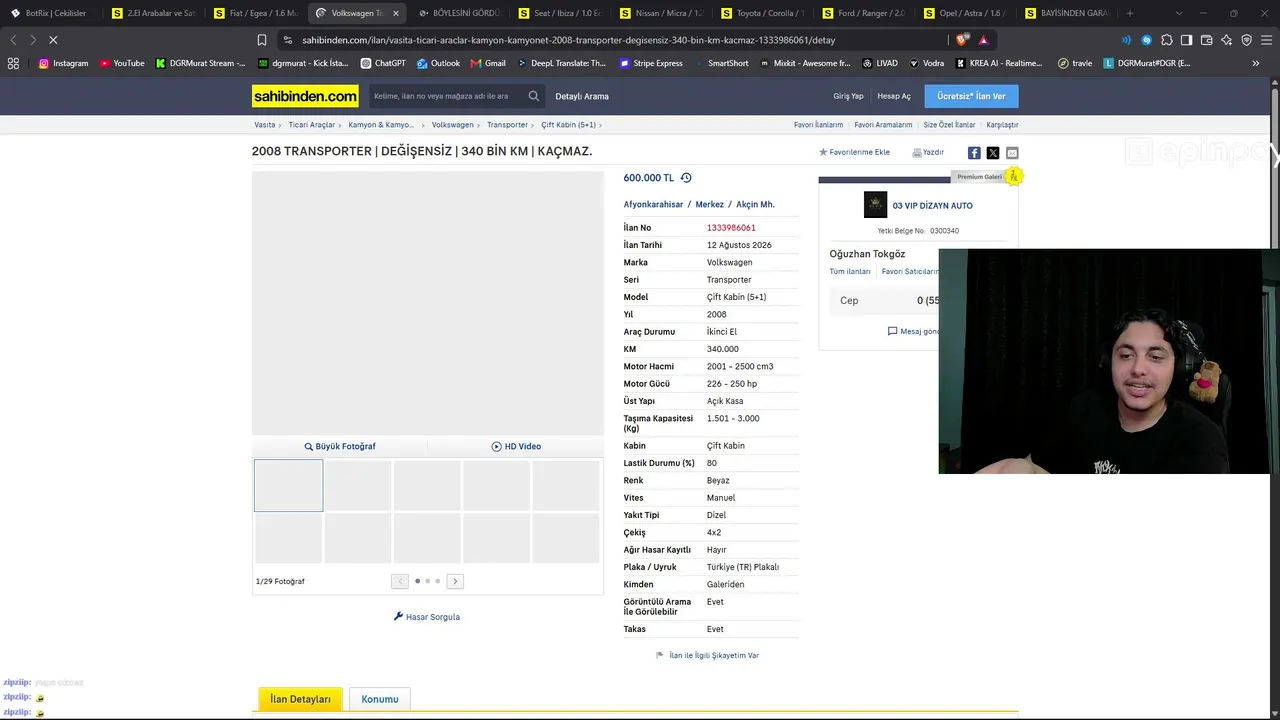1280x720 pixels.
Task: Click the 03 VIP DİZAYN AUTO store logo
Action: click(875, 205)
